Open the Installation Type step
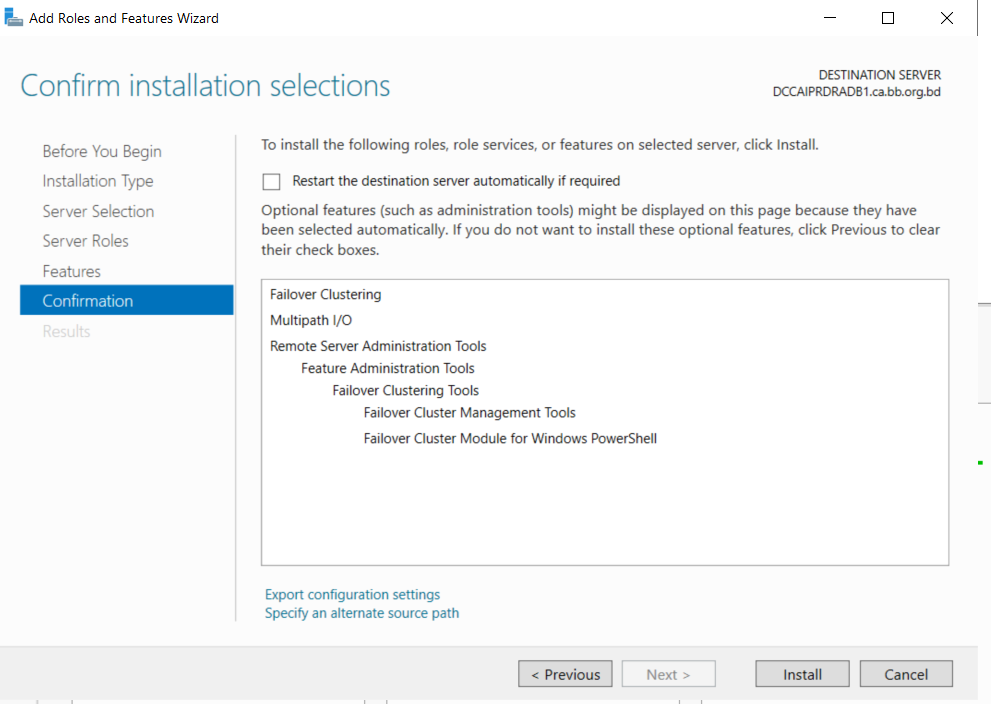The width and height of the screenshot is (991, 704). [98, 181]
